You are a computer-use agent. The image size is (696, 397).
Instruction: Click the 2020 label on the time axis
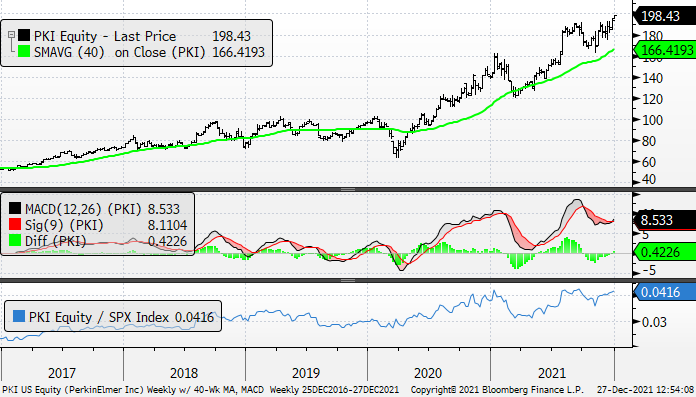(x=428, y=373)
